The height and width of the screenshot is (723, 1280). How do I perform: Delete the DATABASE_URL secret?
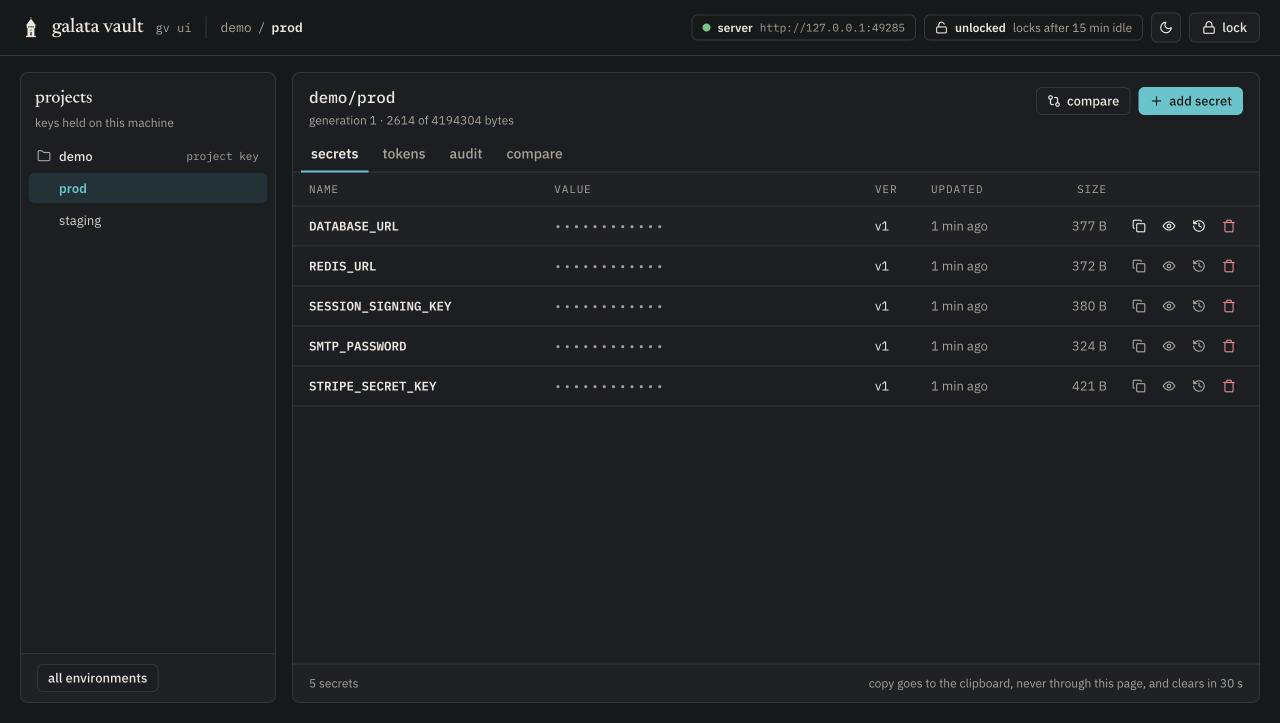coord(1229,226)
